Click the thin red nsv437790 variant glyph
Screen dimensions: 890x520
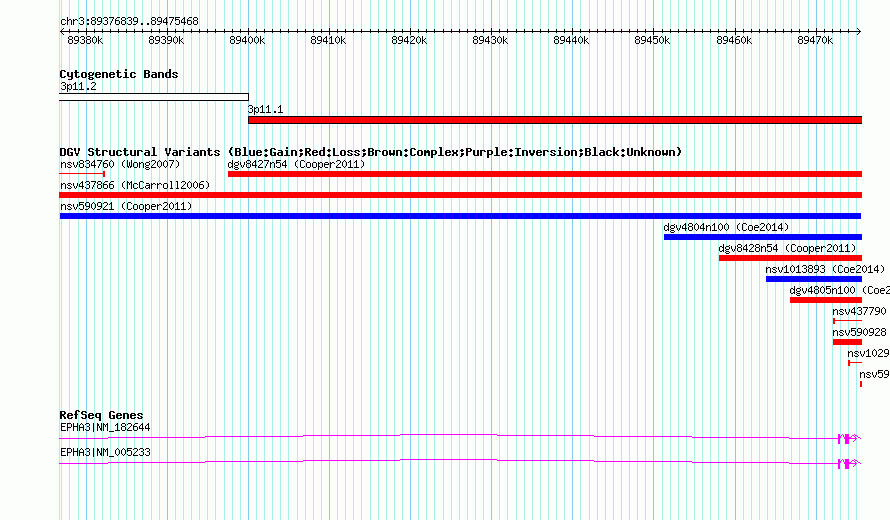coord(847,321)
